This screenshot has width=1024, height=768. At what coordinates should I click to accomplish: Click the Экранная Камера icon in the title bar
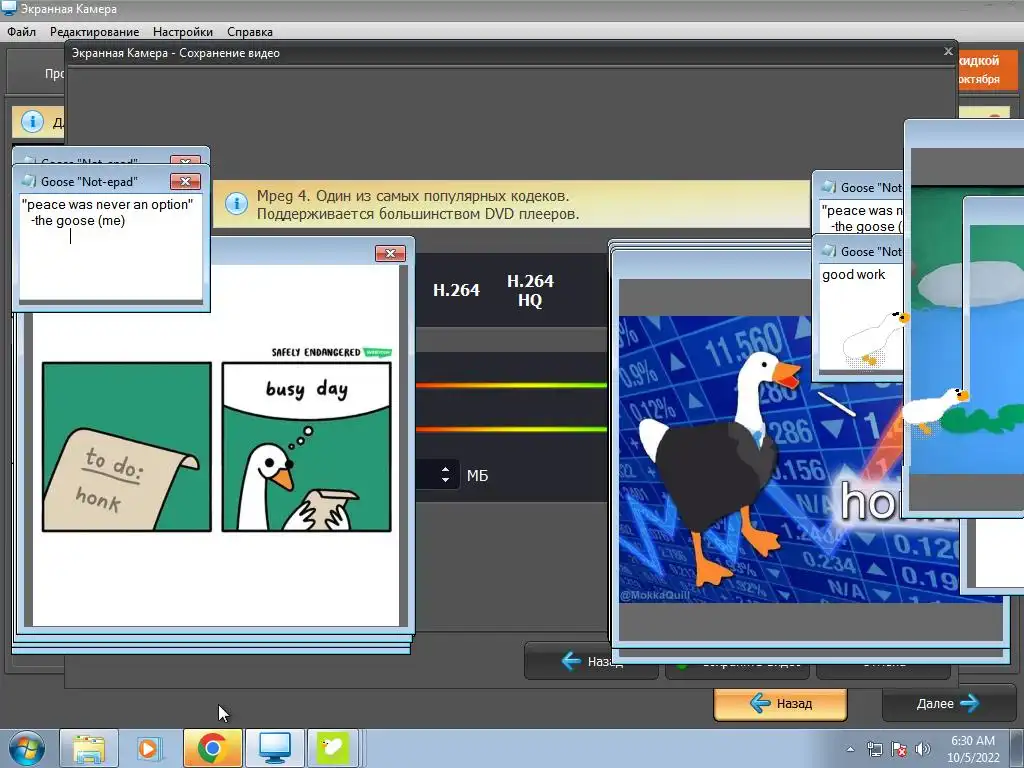[x=8, y=8]
